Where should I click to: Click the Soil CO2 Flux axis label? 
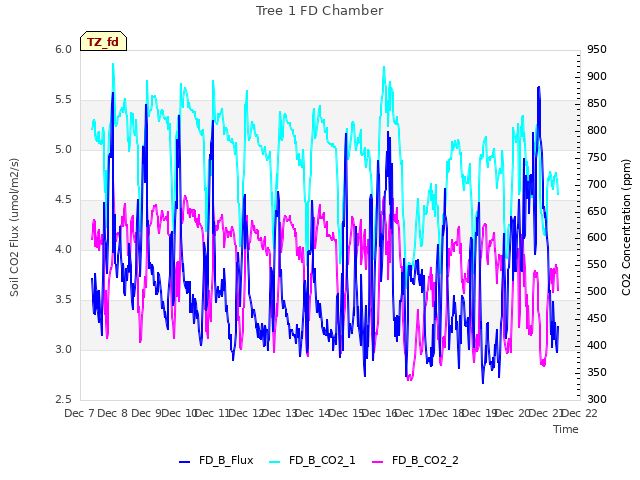tap(14, 227)
